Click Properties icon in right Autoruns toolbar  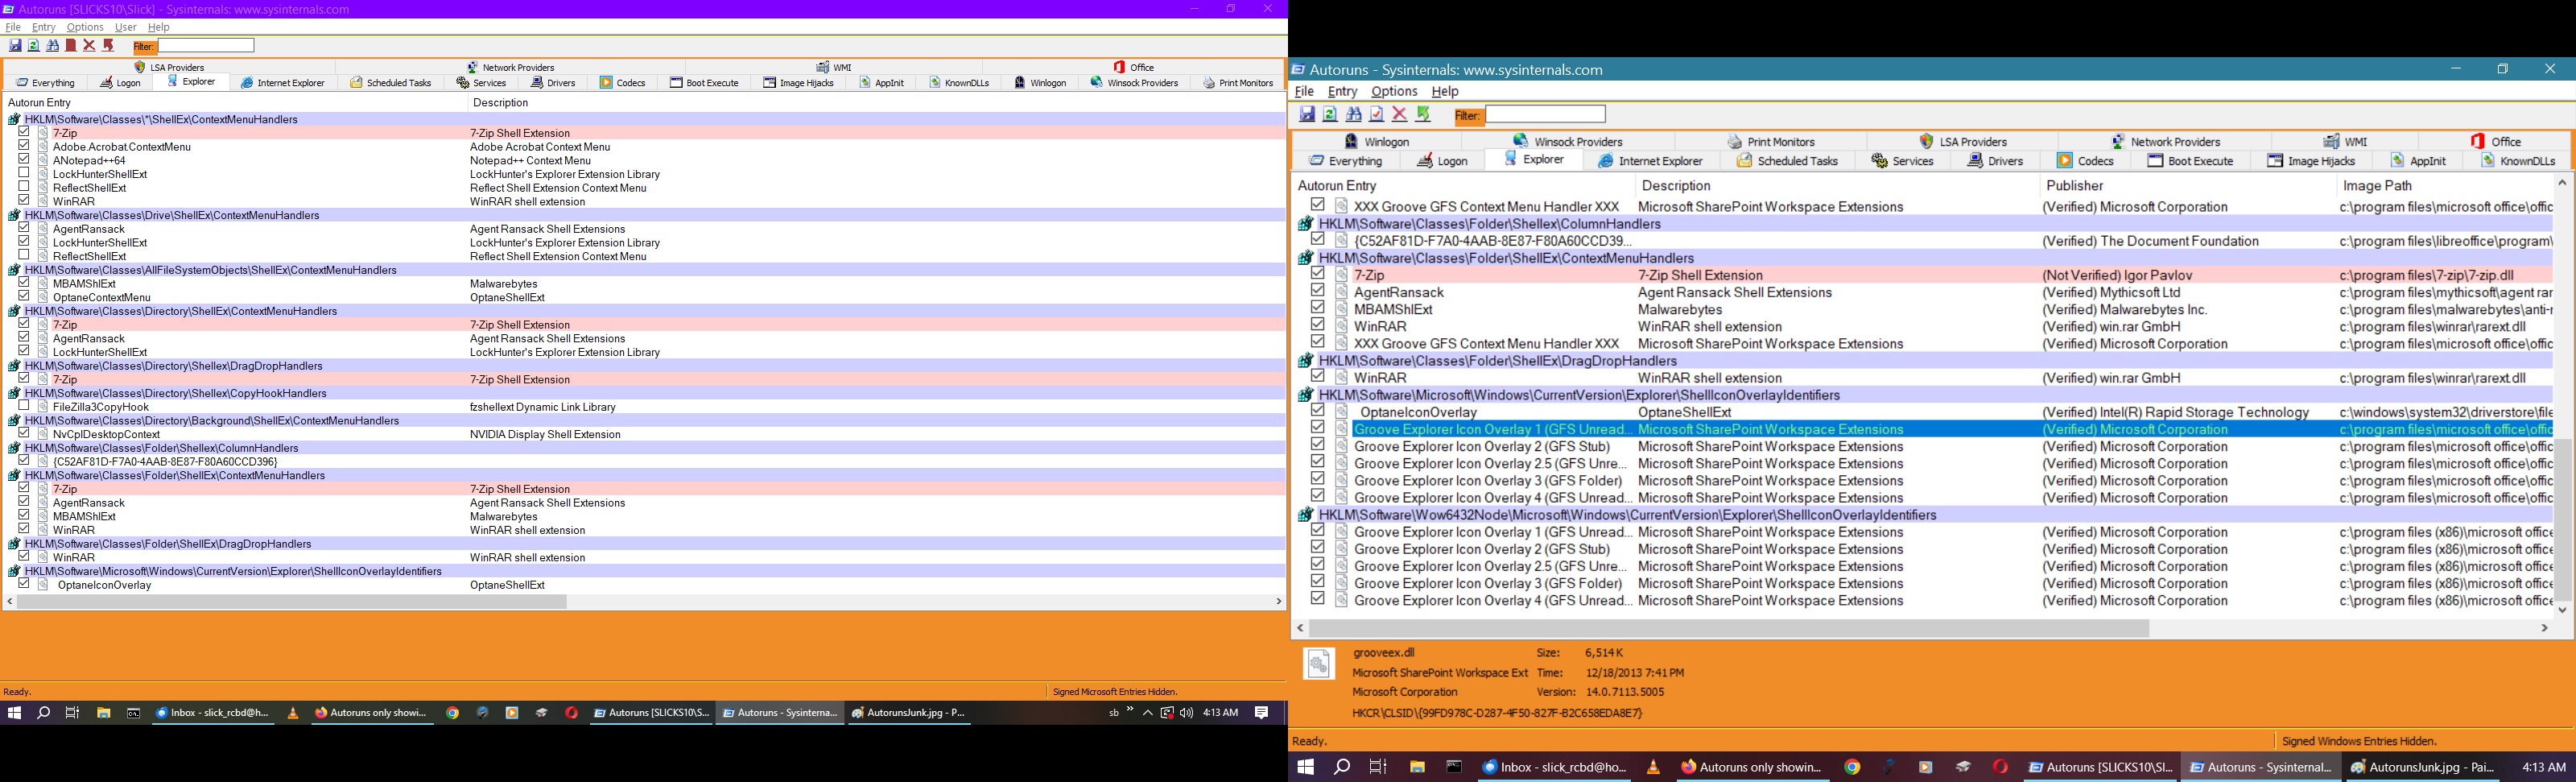pos(1377,114)
